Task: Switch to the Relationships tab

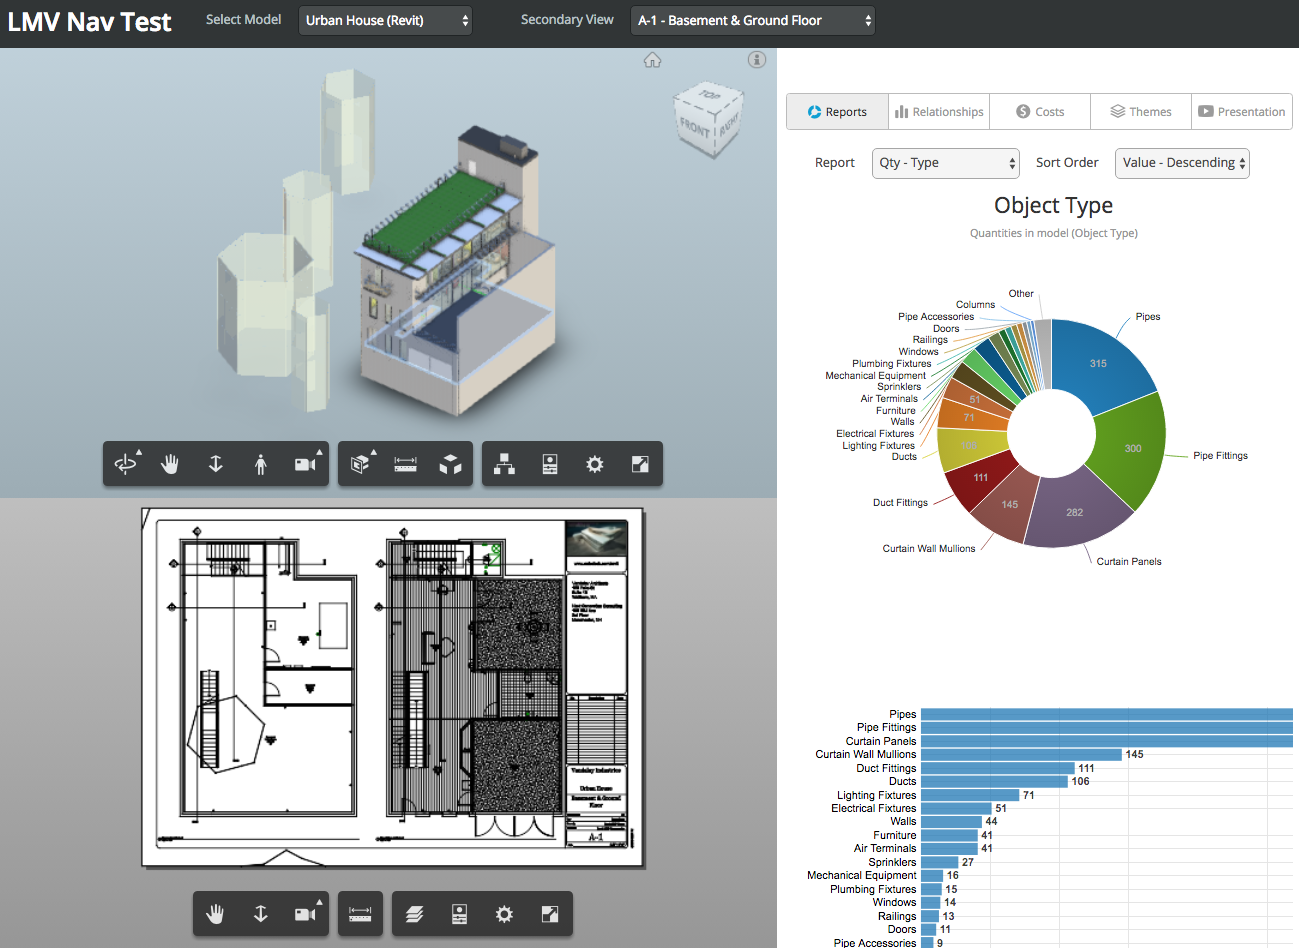Action: (938, 111)
